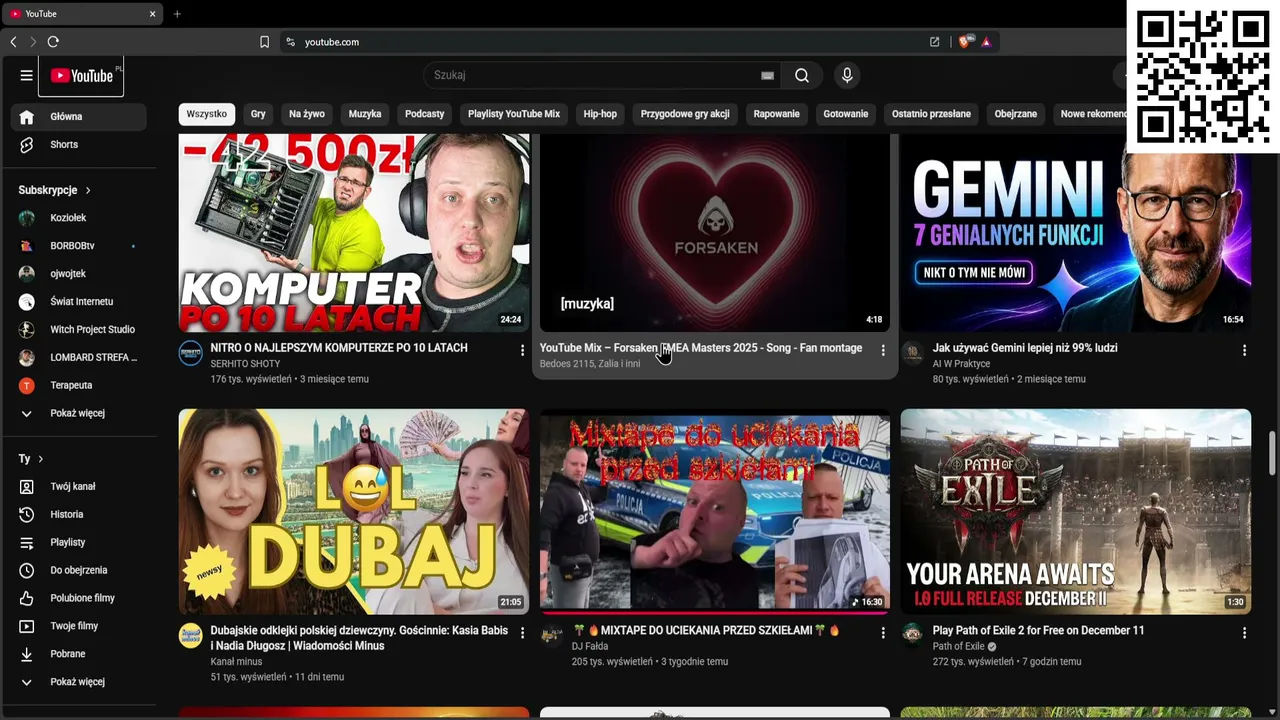The height and width of the screenshot is (720, 1280).
Task: Open a new browser tab
Action: pyautogui.click(x=177, y=14)
